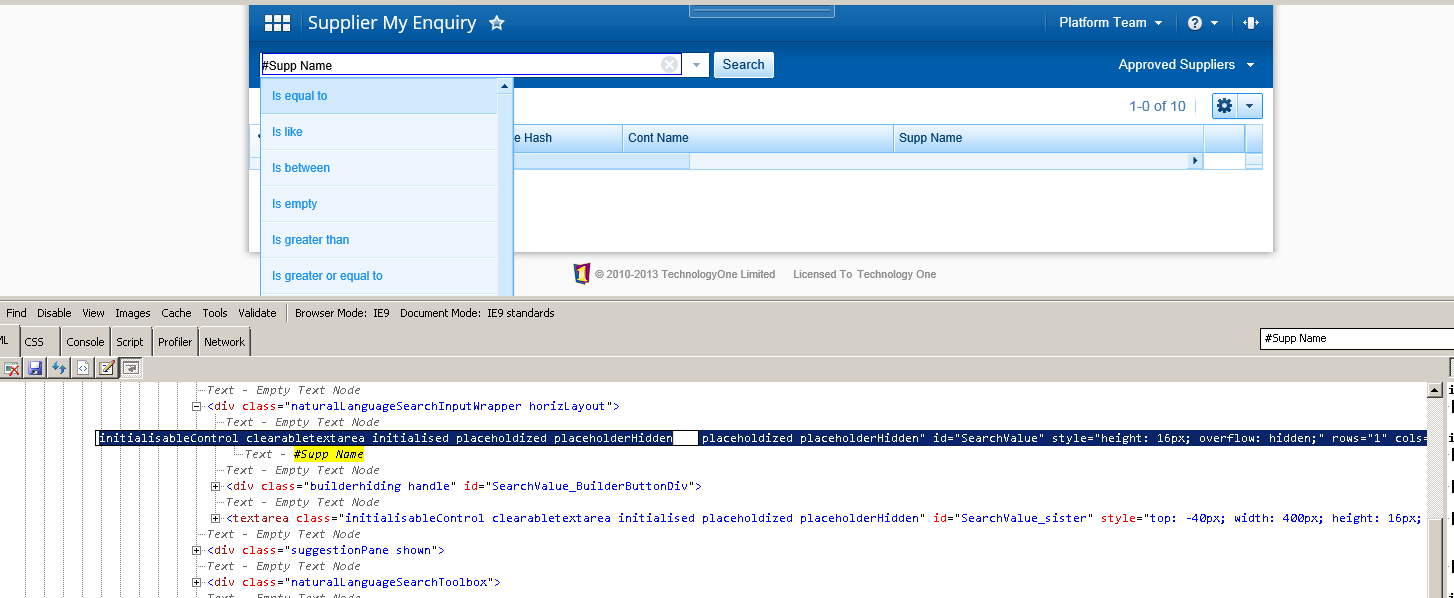This screenshot has height=598, width=1454.
Task: Click the Search button
Action: click(x=743, y=65)
